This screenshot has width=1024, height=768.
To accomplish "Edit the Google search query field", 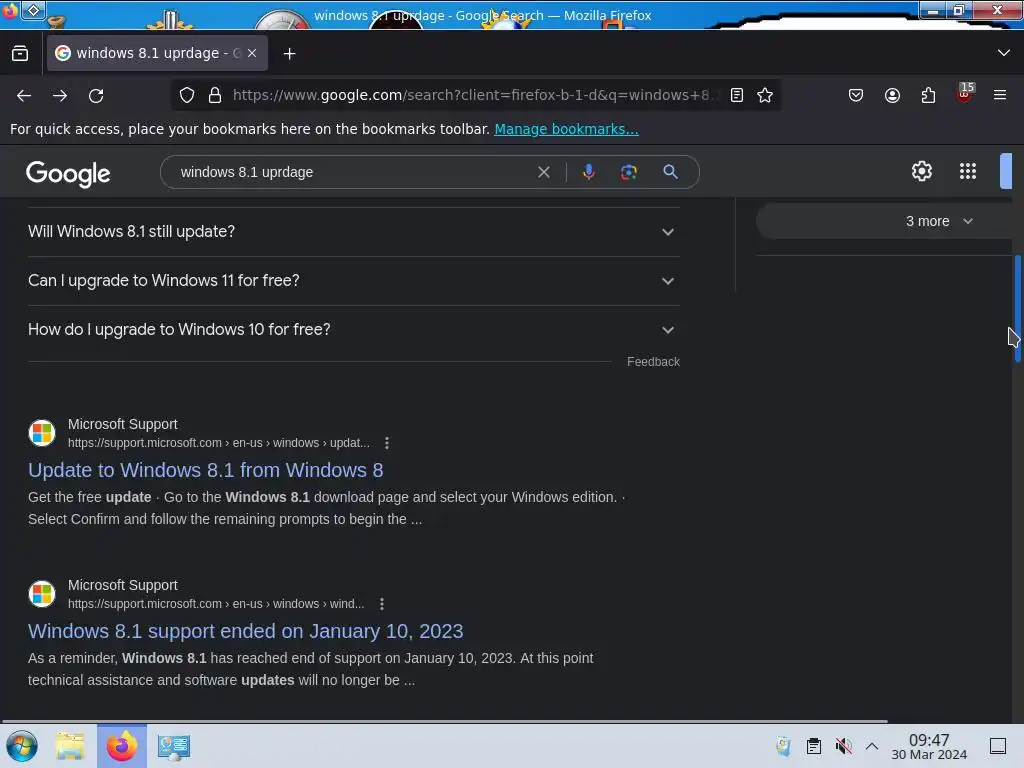I will coord(353,172).
